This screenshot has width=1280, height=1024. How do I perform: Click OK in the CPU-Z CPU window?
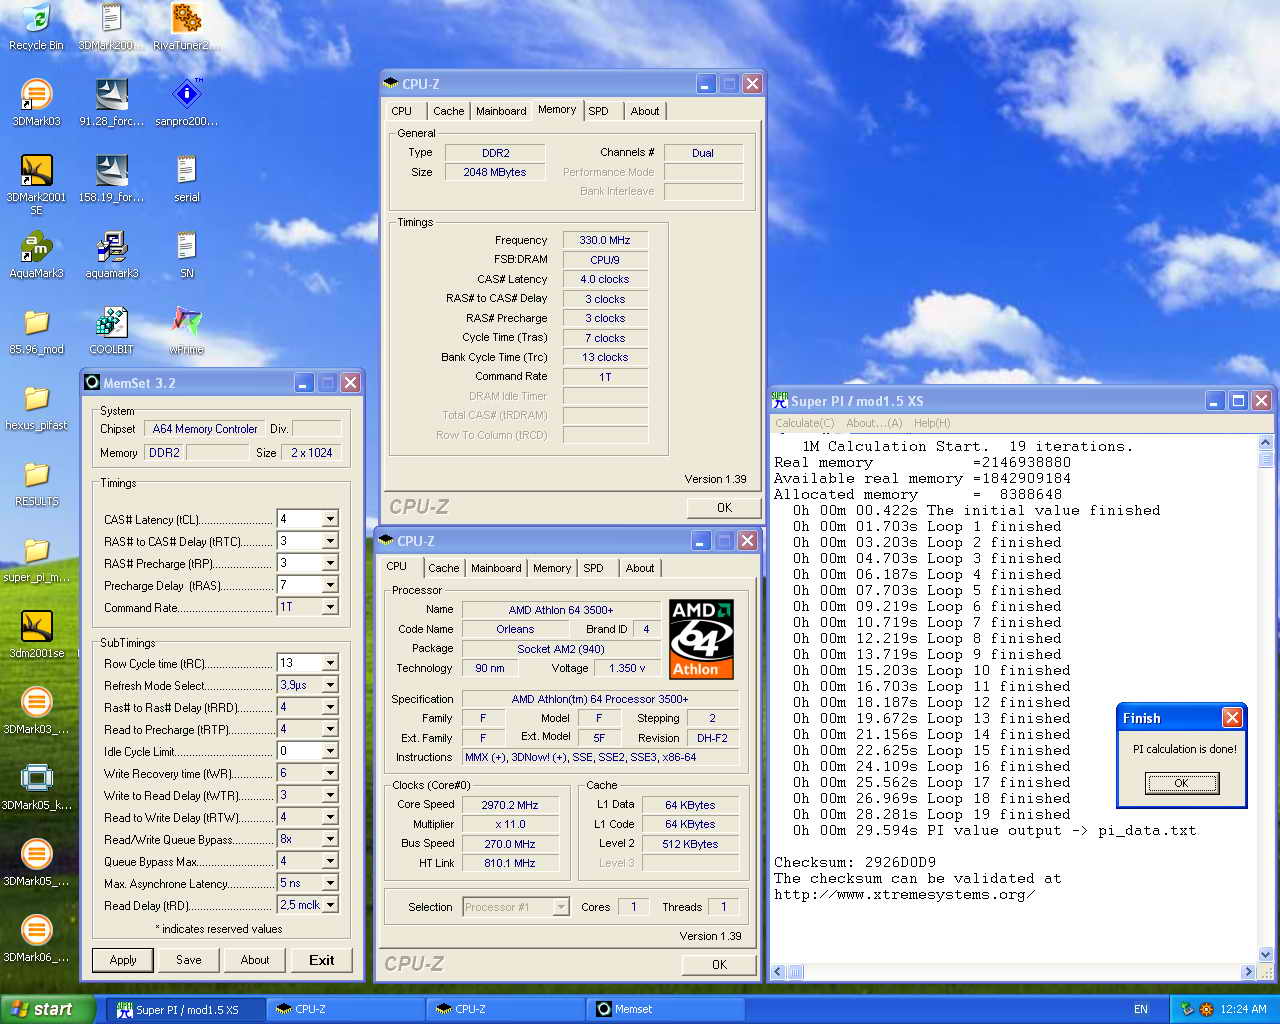(719, 964)
